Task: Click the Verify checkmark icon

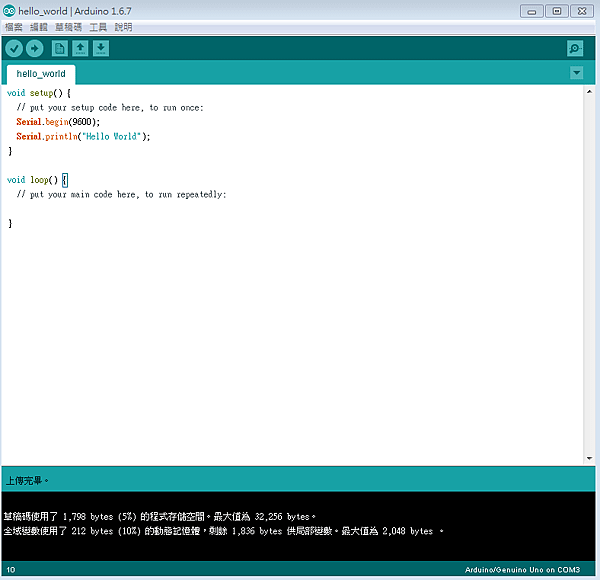Action: 14,49
